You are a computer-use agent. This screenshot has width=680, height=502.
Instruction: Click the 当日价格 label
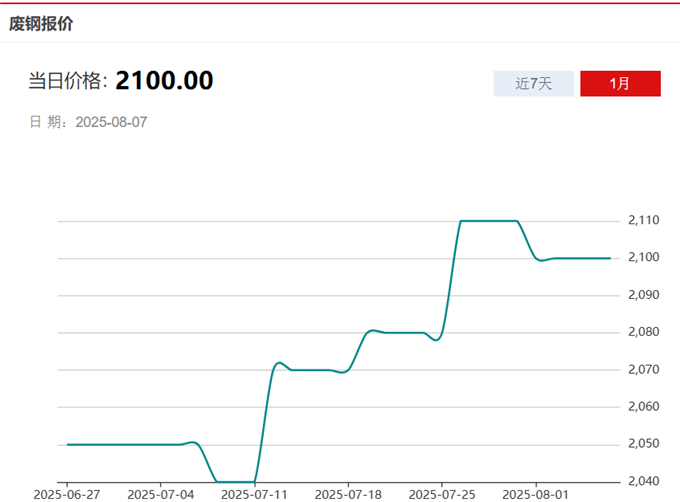(x=68, y=82)
